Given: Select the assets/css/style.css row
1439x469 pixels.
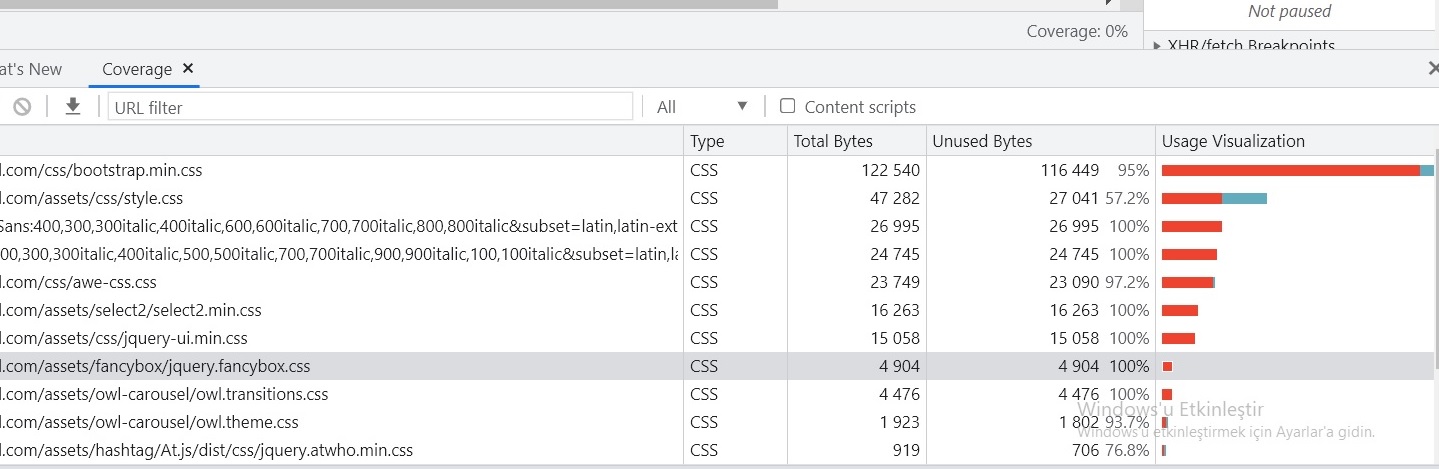Looking at the screenshot, I should click(x=719, y=198).
